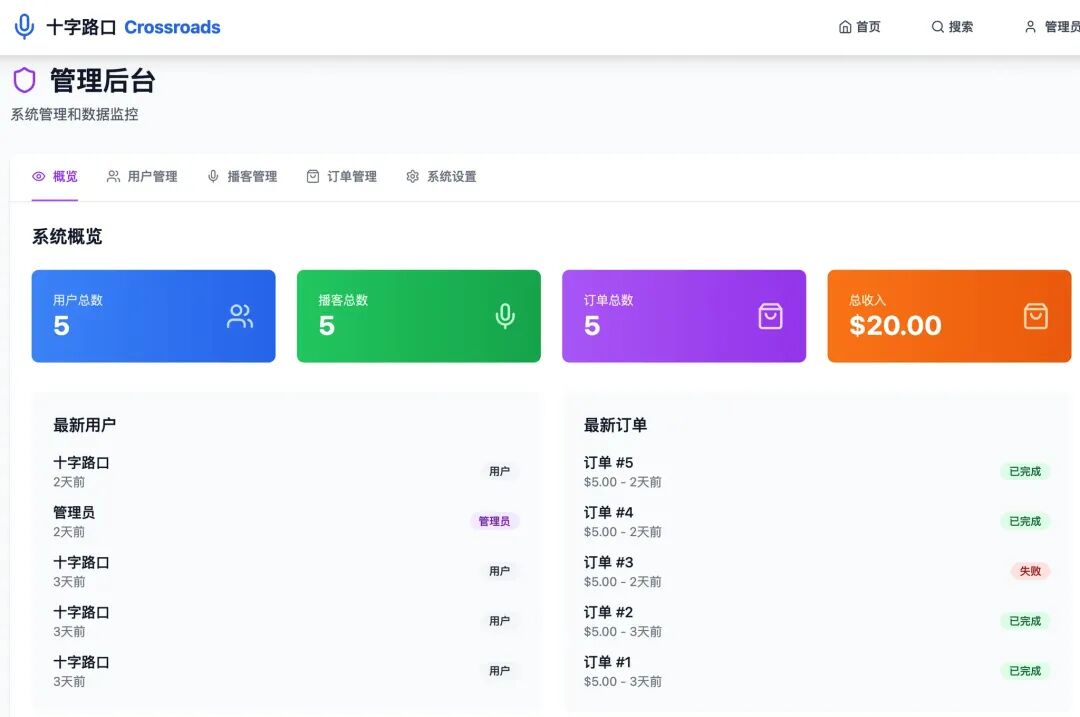Click the bag icon on 总收入 card

pyautogui.click(x=1035, y=316)
